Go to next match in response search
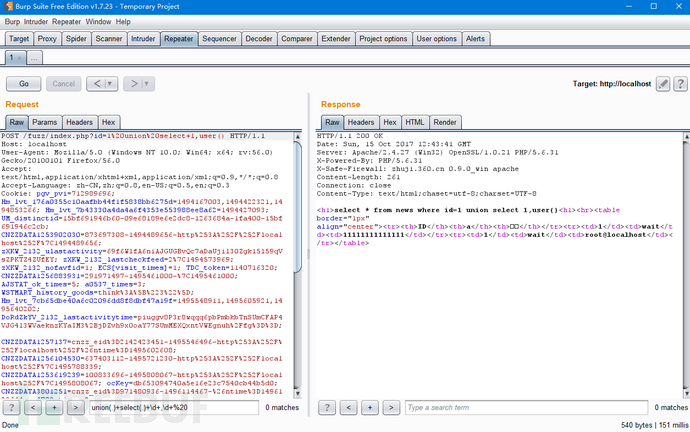This screenshot has height=432, width=690. coord(390,407)
